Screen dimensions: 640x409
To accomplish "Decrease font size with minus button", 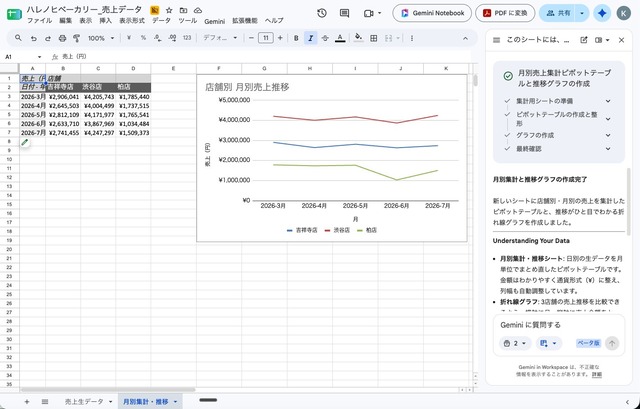I will coord(251,38).
